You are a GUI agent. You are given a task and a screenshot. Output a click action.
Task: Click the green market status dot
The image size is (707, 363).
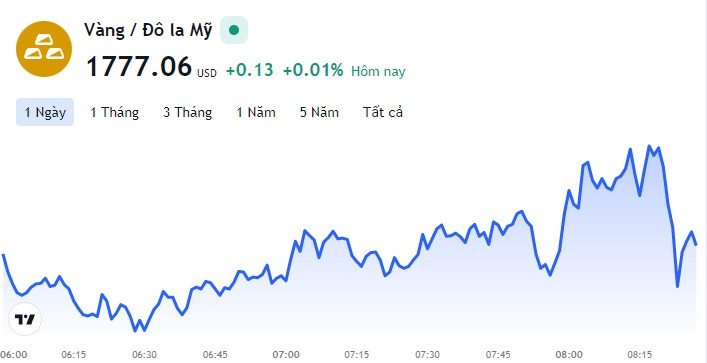pyautogui.click(x=234, y=30)
